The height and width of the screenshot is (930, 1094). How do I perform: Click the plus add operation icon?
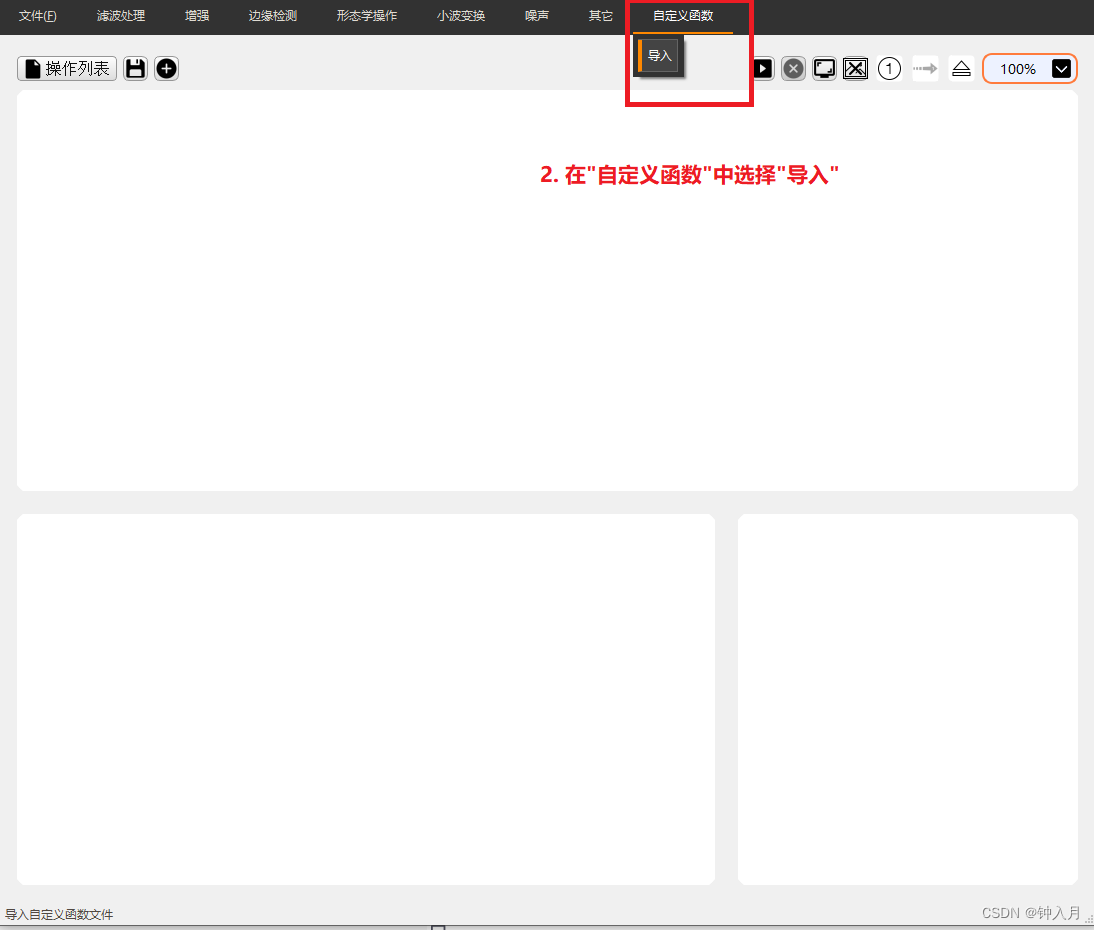pos(166,68)
